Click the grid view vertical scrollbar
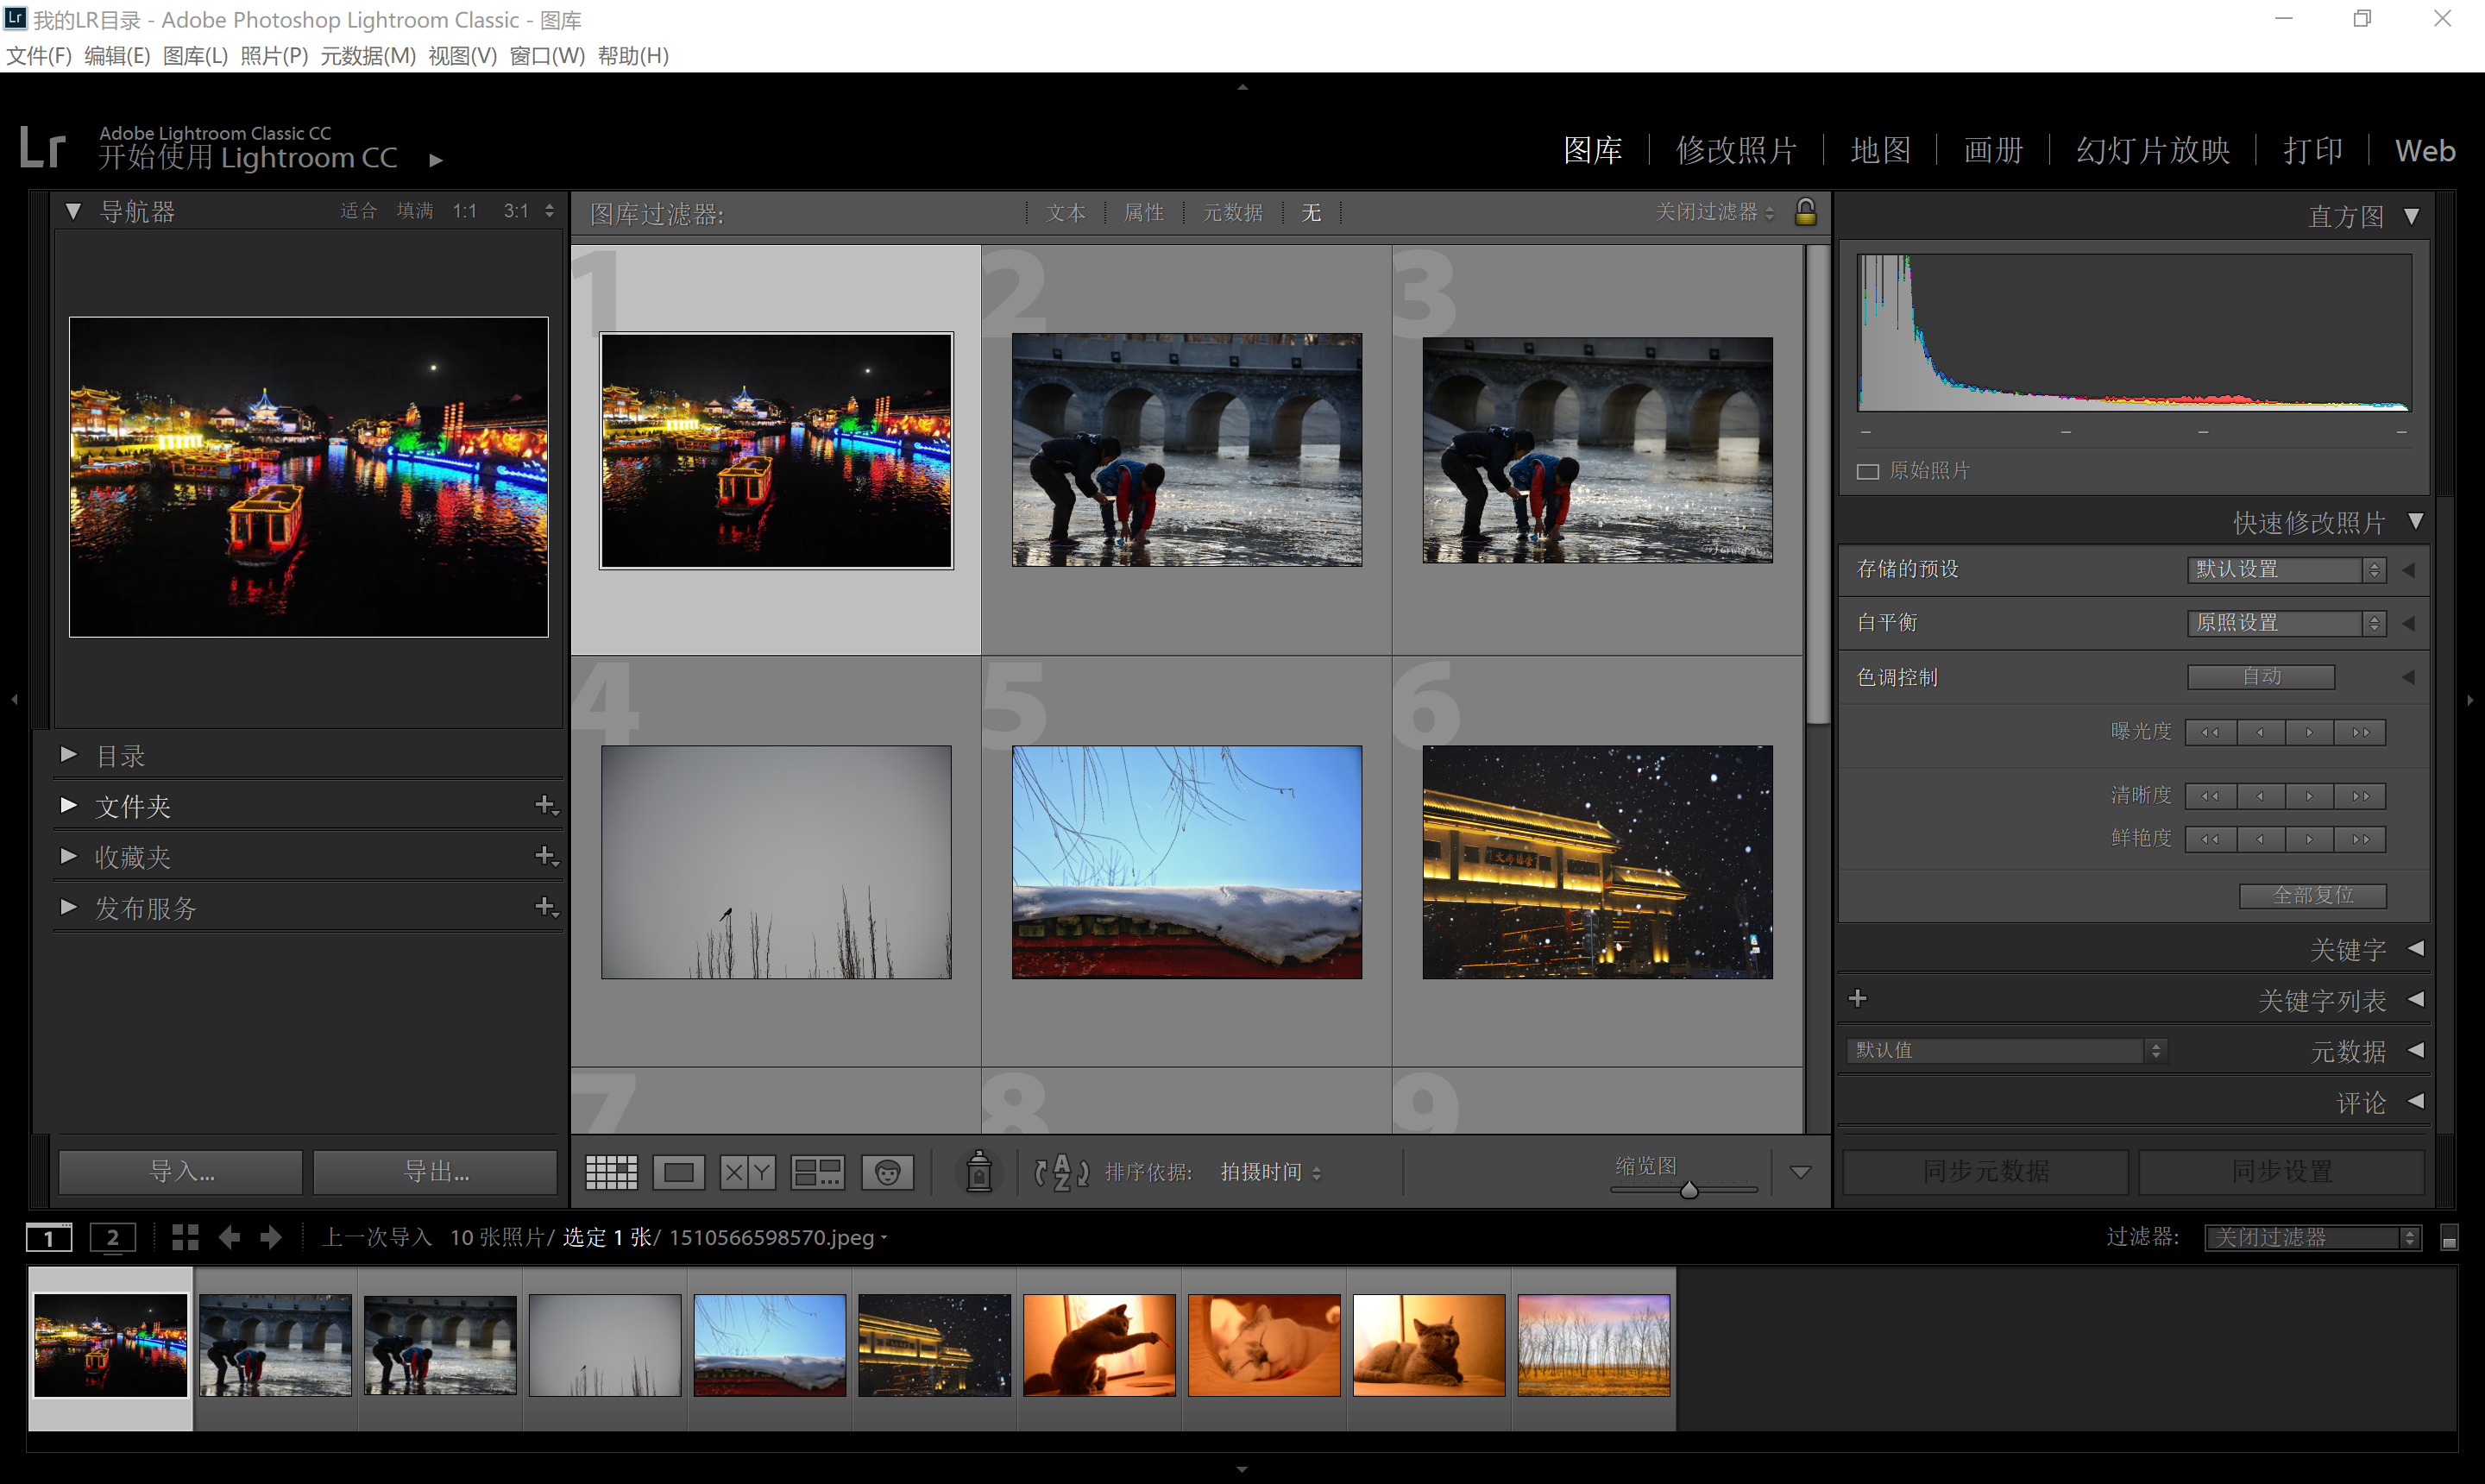The width and height of the screenshot is (2485, 1484). tap(1818, 485)
